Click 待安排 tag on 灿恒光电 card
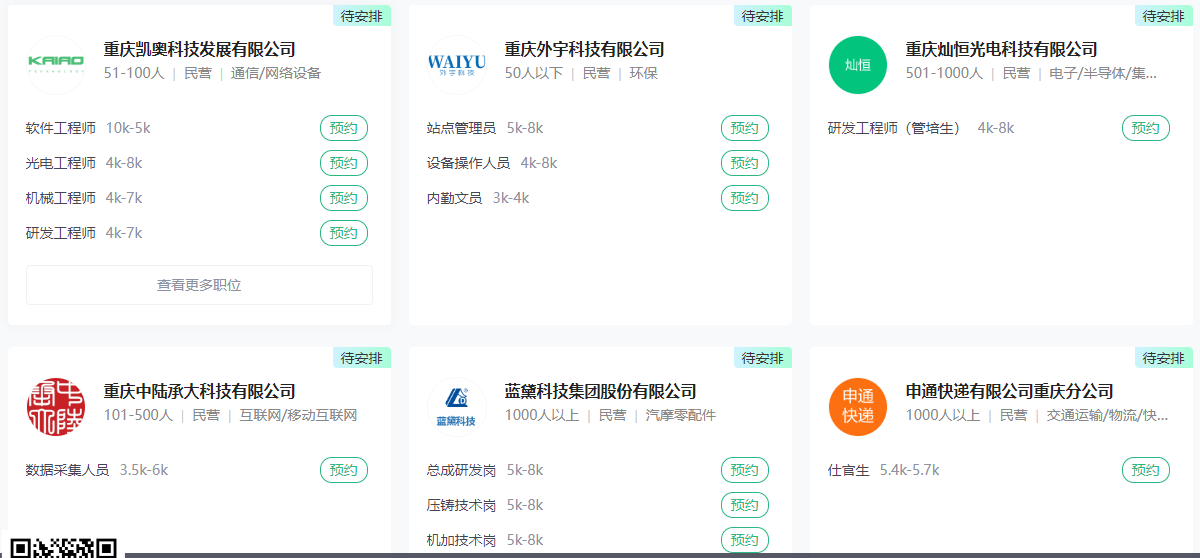This screenshot has width=1200, height=558. click(1164, 16)
